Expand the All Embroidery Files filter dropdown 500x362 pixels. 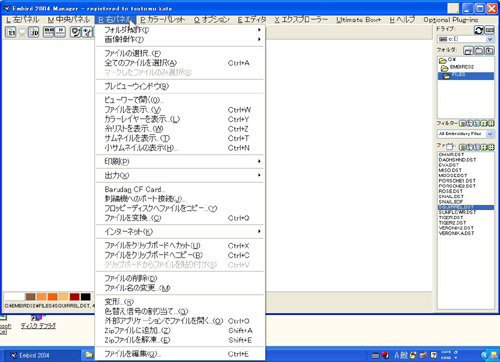pyautogui.click(x=490, y=134)
